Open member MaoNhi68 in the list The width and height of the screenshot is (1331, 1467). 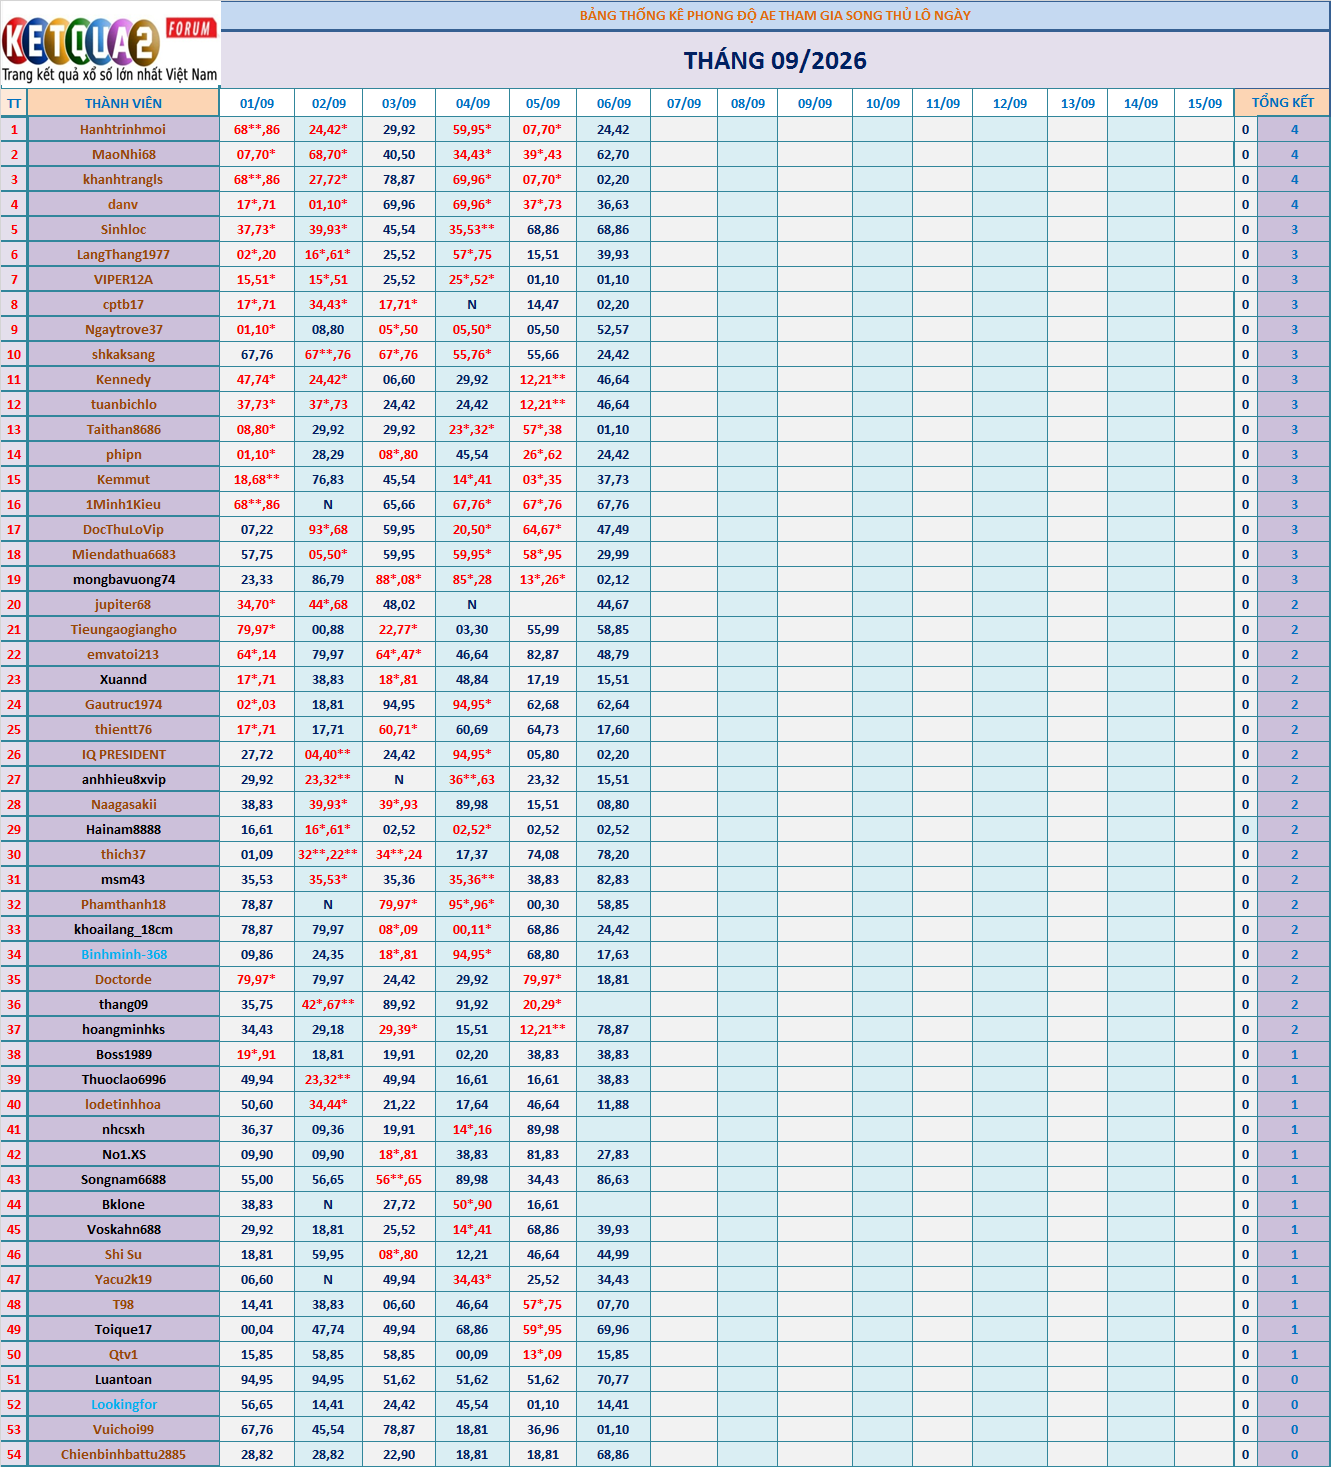click(123, 154)
